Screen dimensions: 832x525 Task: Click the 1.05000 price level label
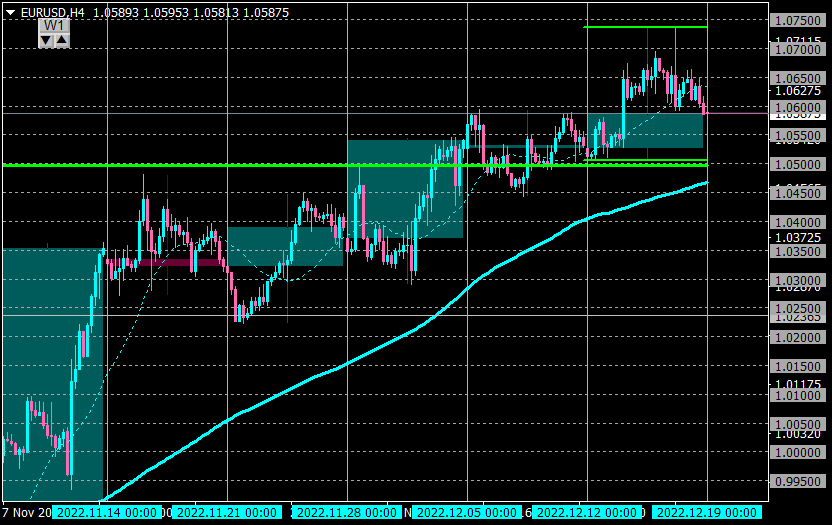798,165
